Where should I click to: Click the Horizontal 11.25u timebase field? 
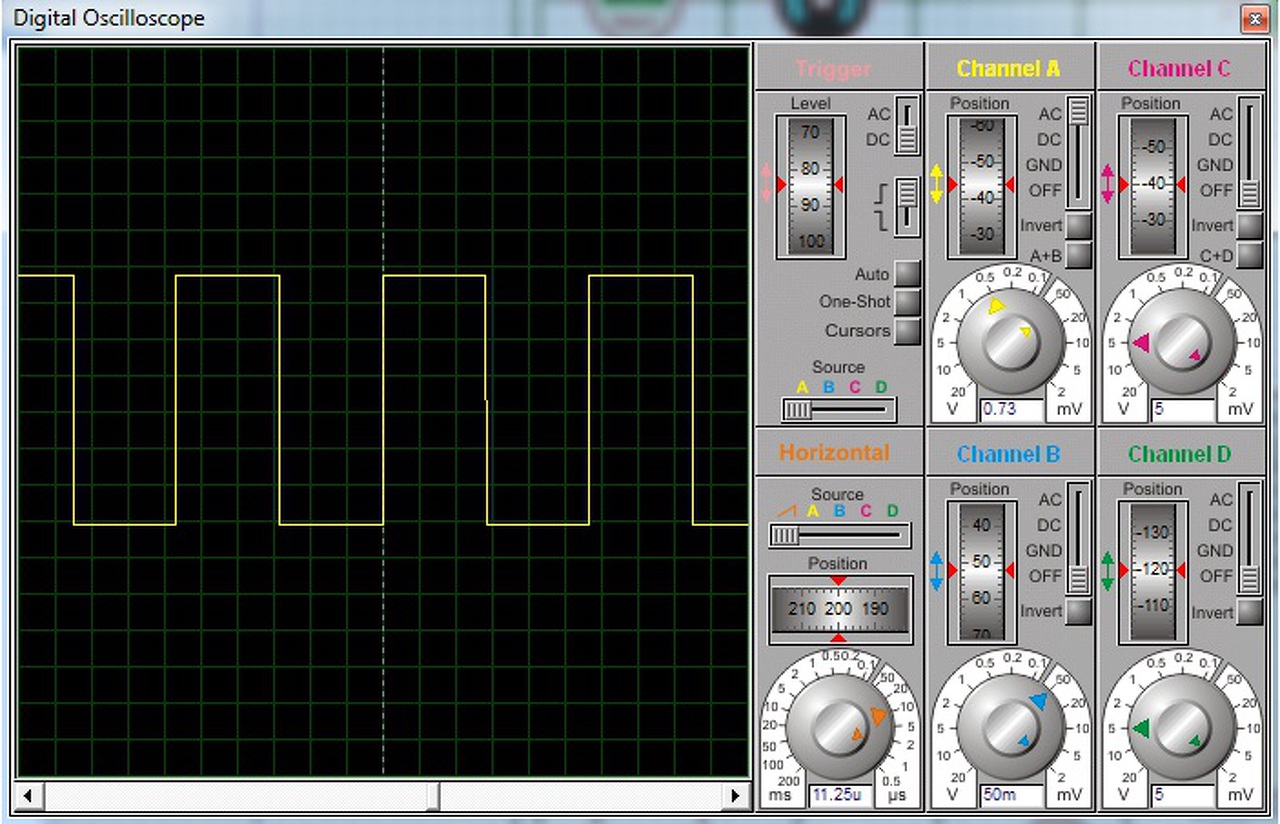tap(841, 795)
